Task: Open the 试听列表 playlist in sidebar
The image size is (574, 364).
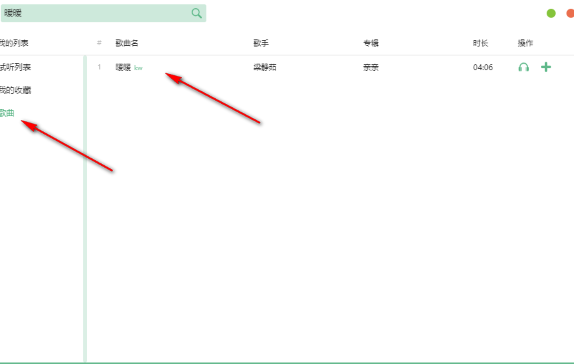Action: tap(15, 67)
